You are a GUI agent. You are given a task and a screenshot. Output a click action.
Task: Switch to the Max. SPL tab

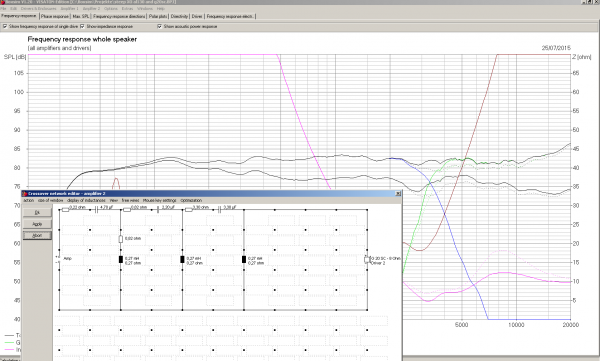click(81, 16)
